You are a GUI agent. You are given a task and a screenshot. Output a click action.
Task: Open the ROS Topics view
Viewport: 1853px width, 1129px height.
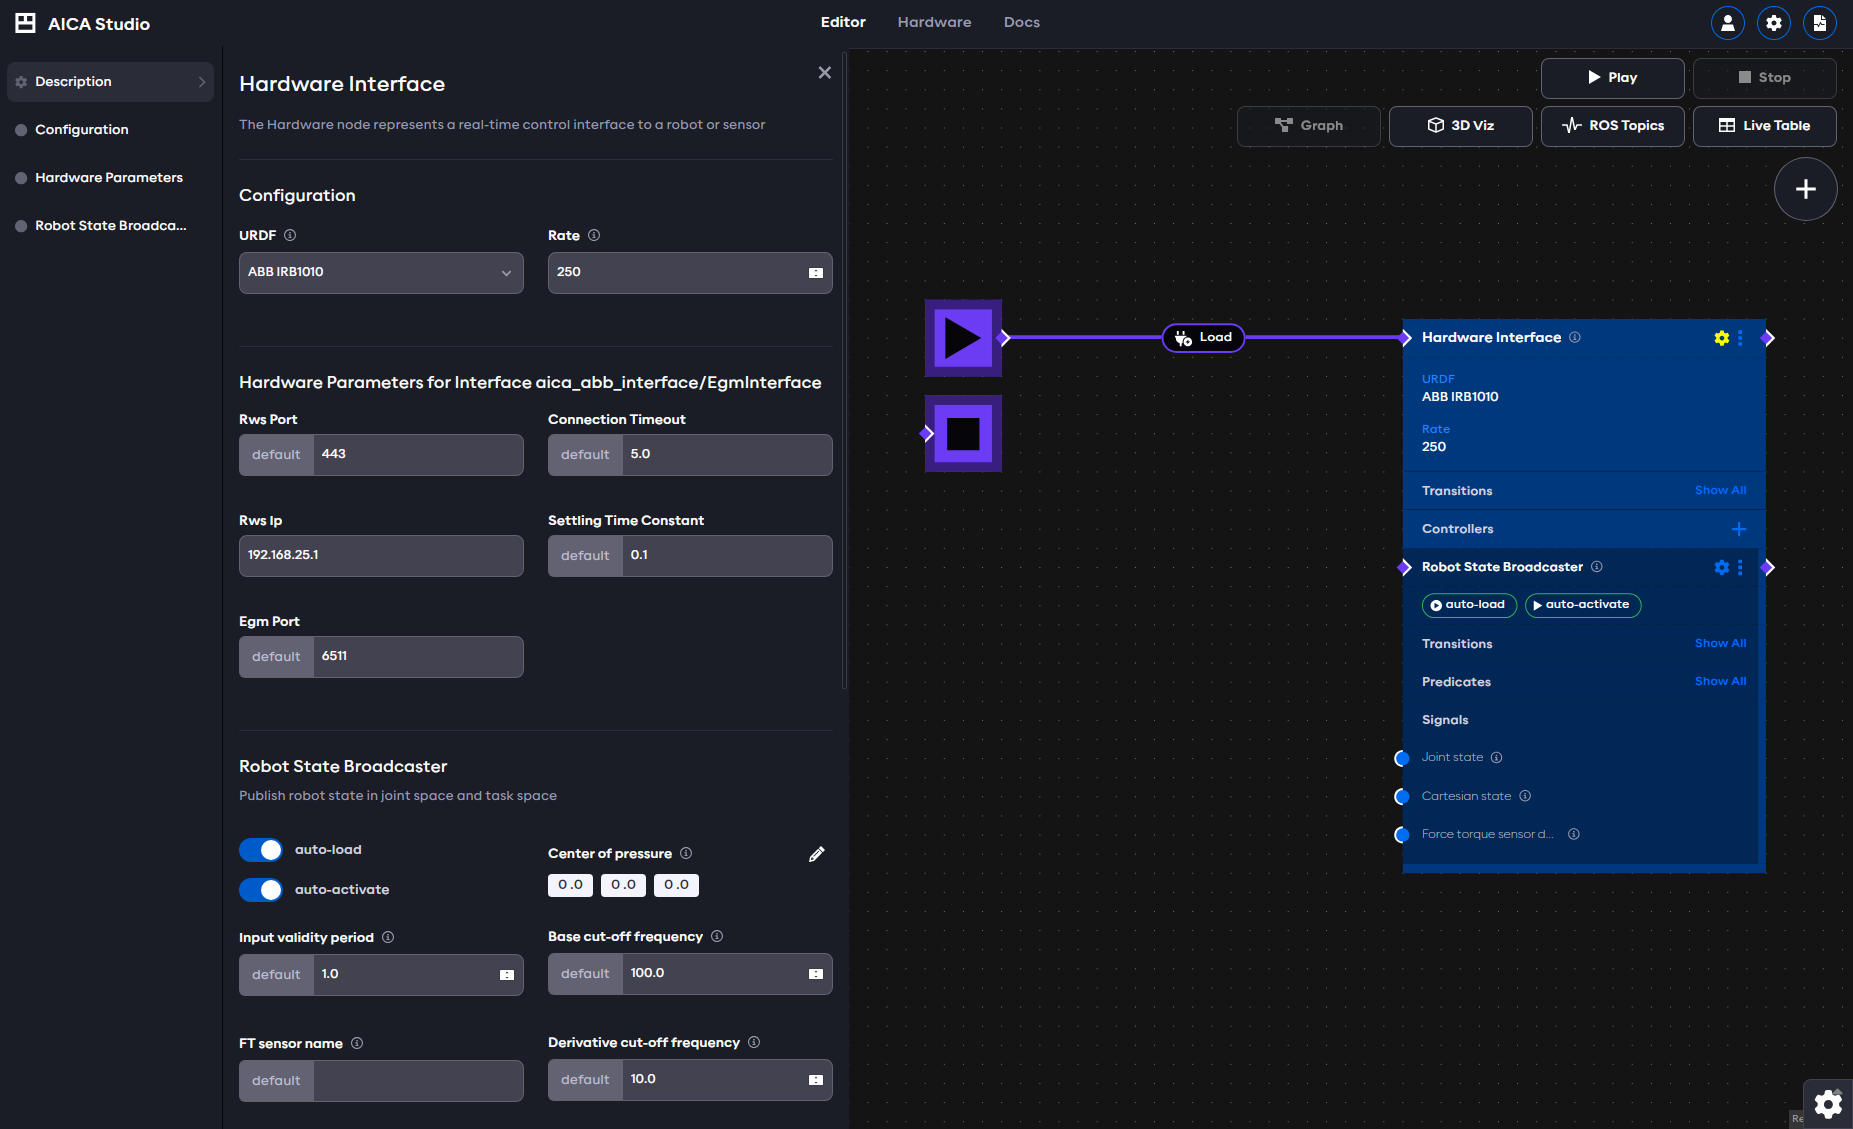point(1612,126)
